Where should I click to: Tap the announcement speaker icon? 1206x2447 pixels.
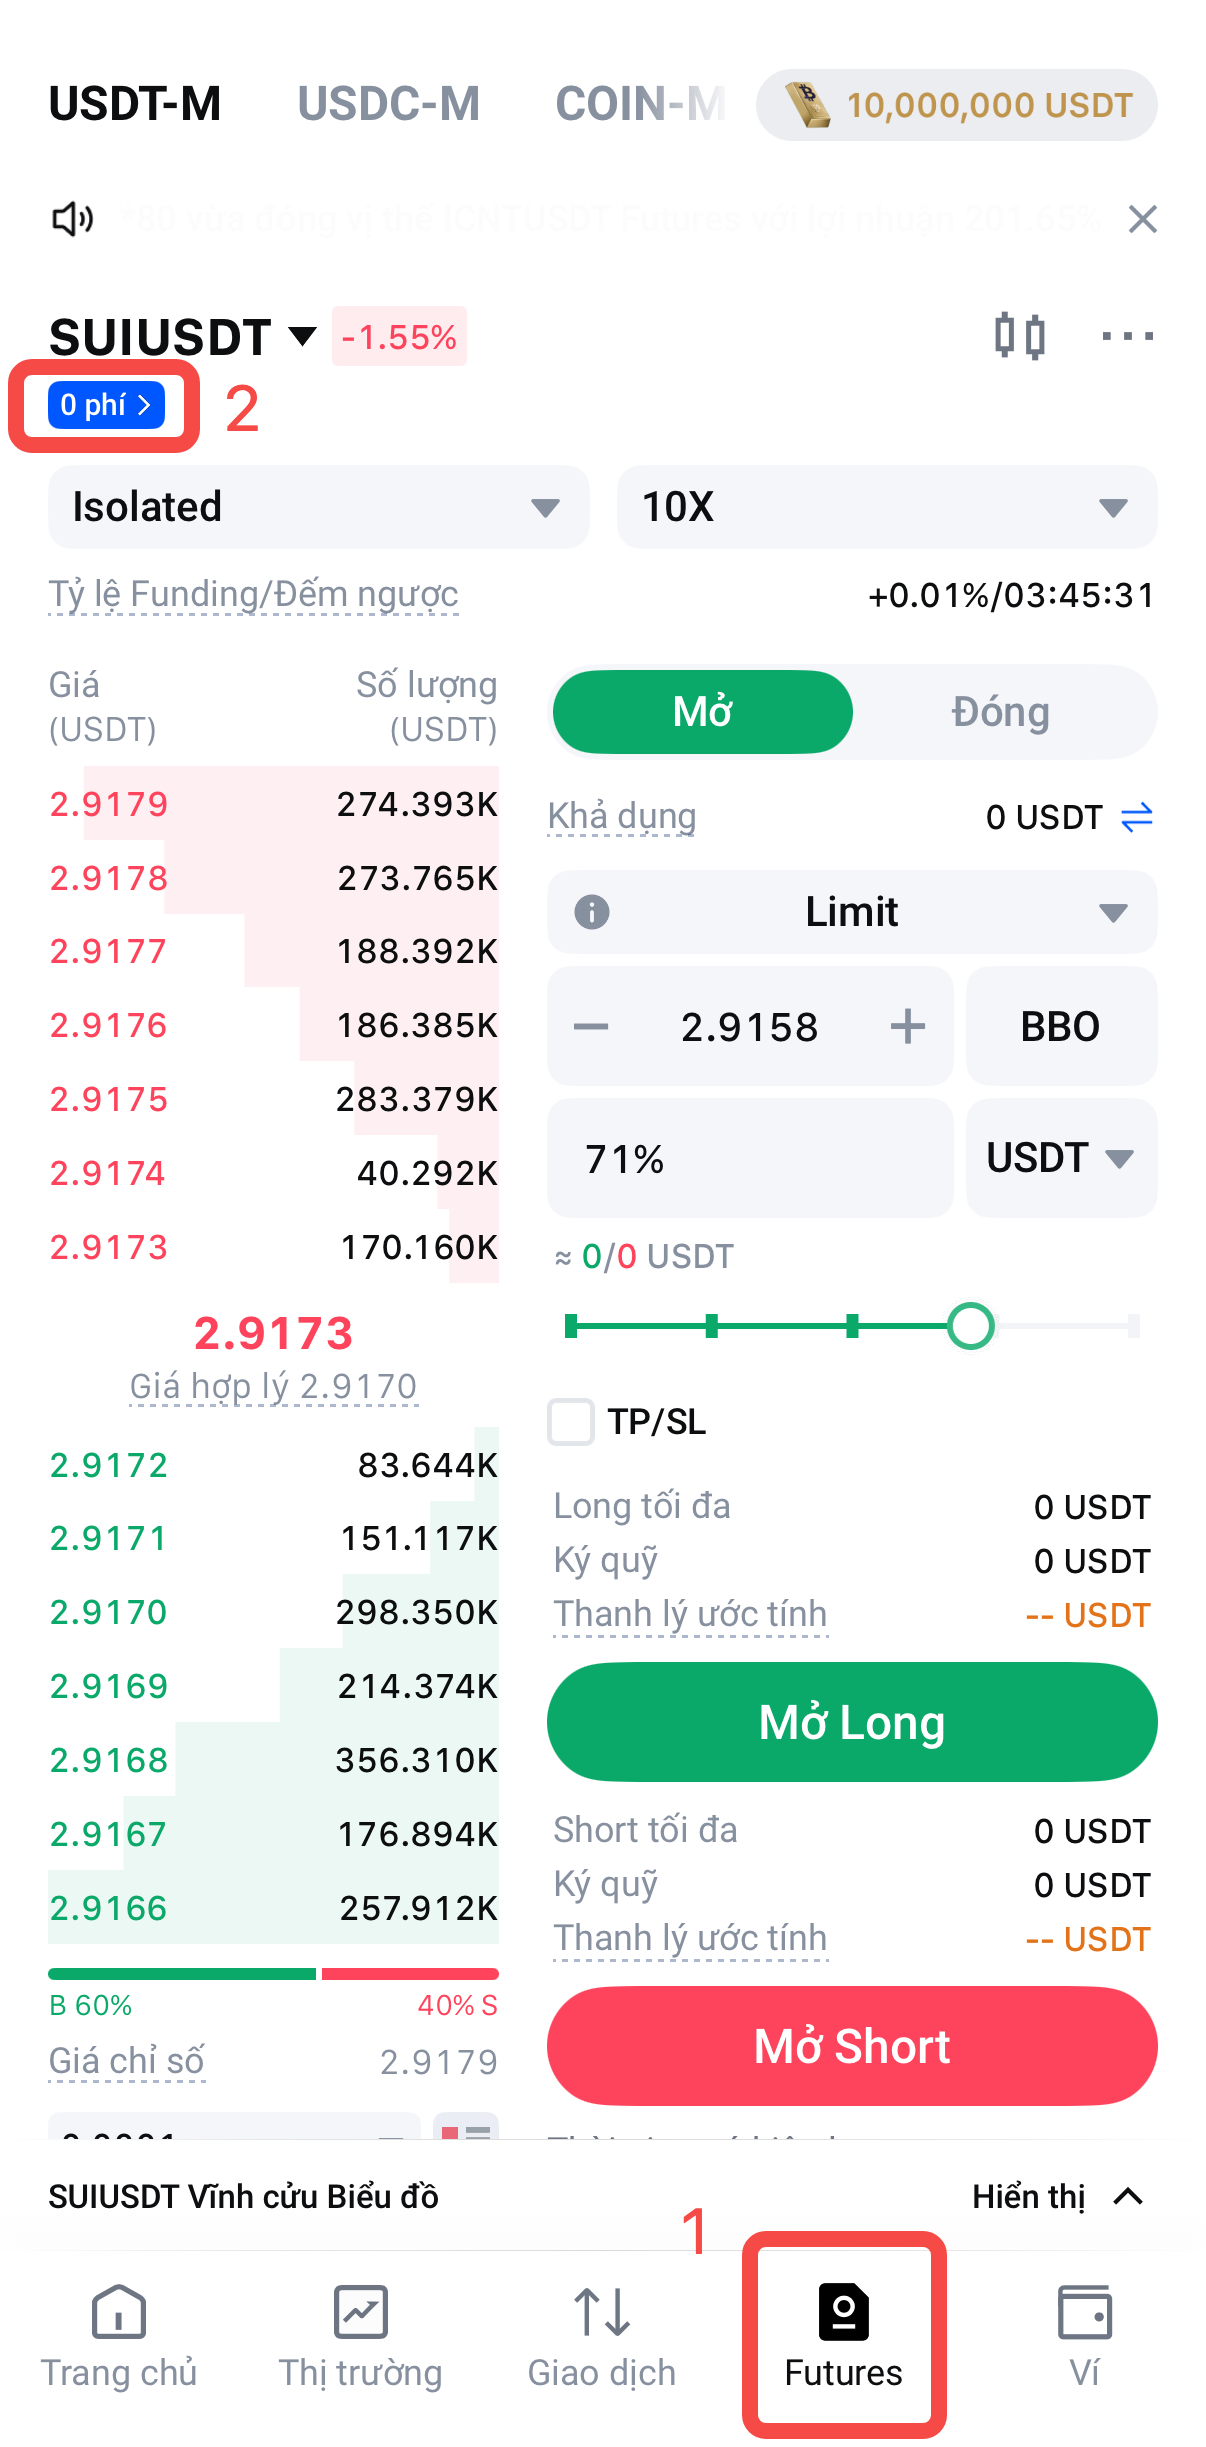pyautogui.click(x=72, y=219)
